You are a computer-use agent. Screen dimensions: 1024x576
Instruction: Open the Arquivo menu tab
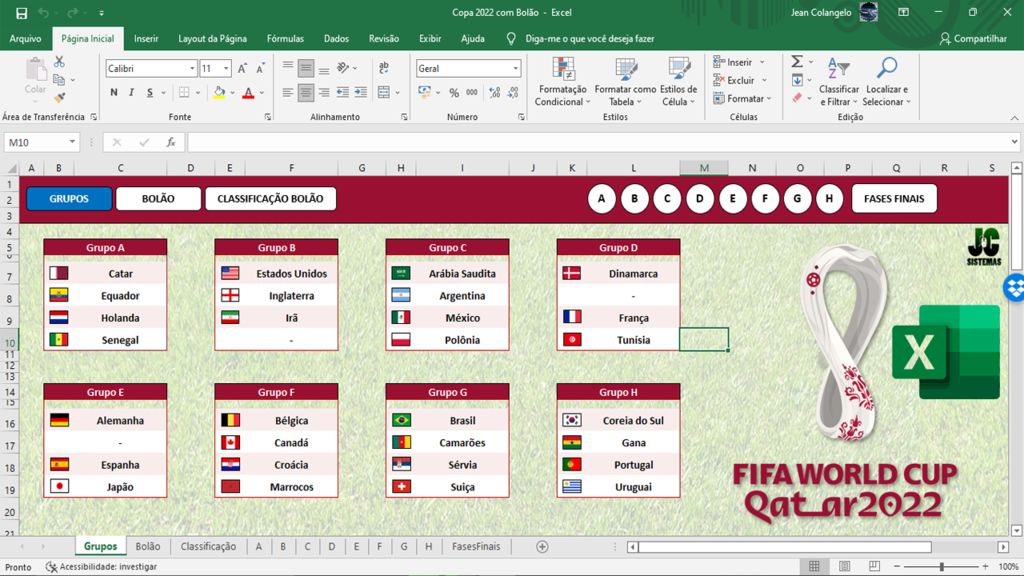click(25, 39)
